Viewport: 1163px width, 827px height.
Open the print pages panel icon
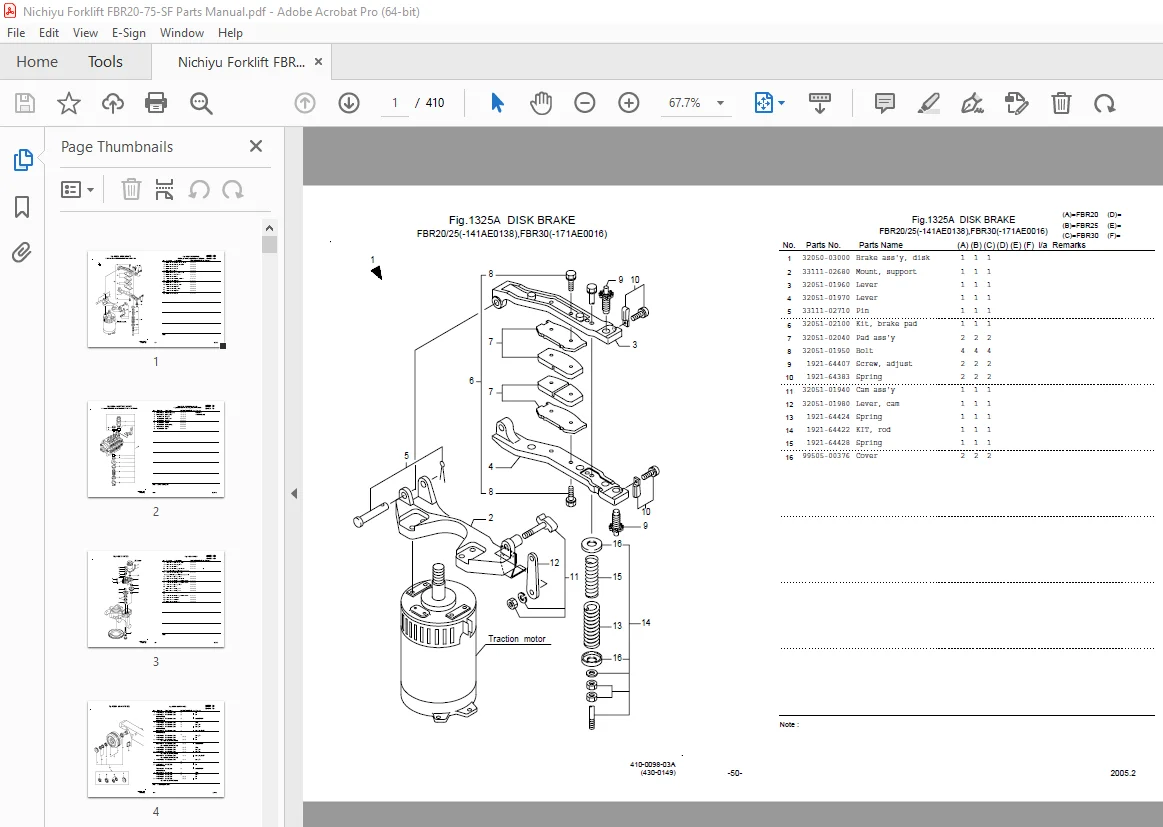(164, 190)
